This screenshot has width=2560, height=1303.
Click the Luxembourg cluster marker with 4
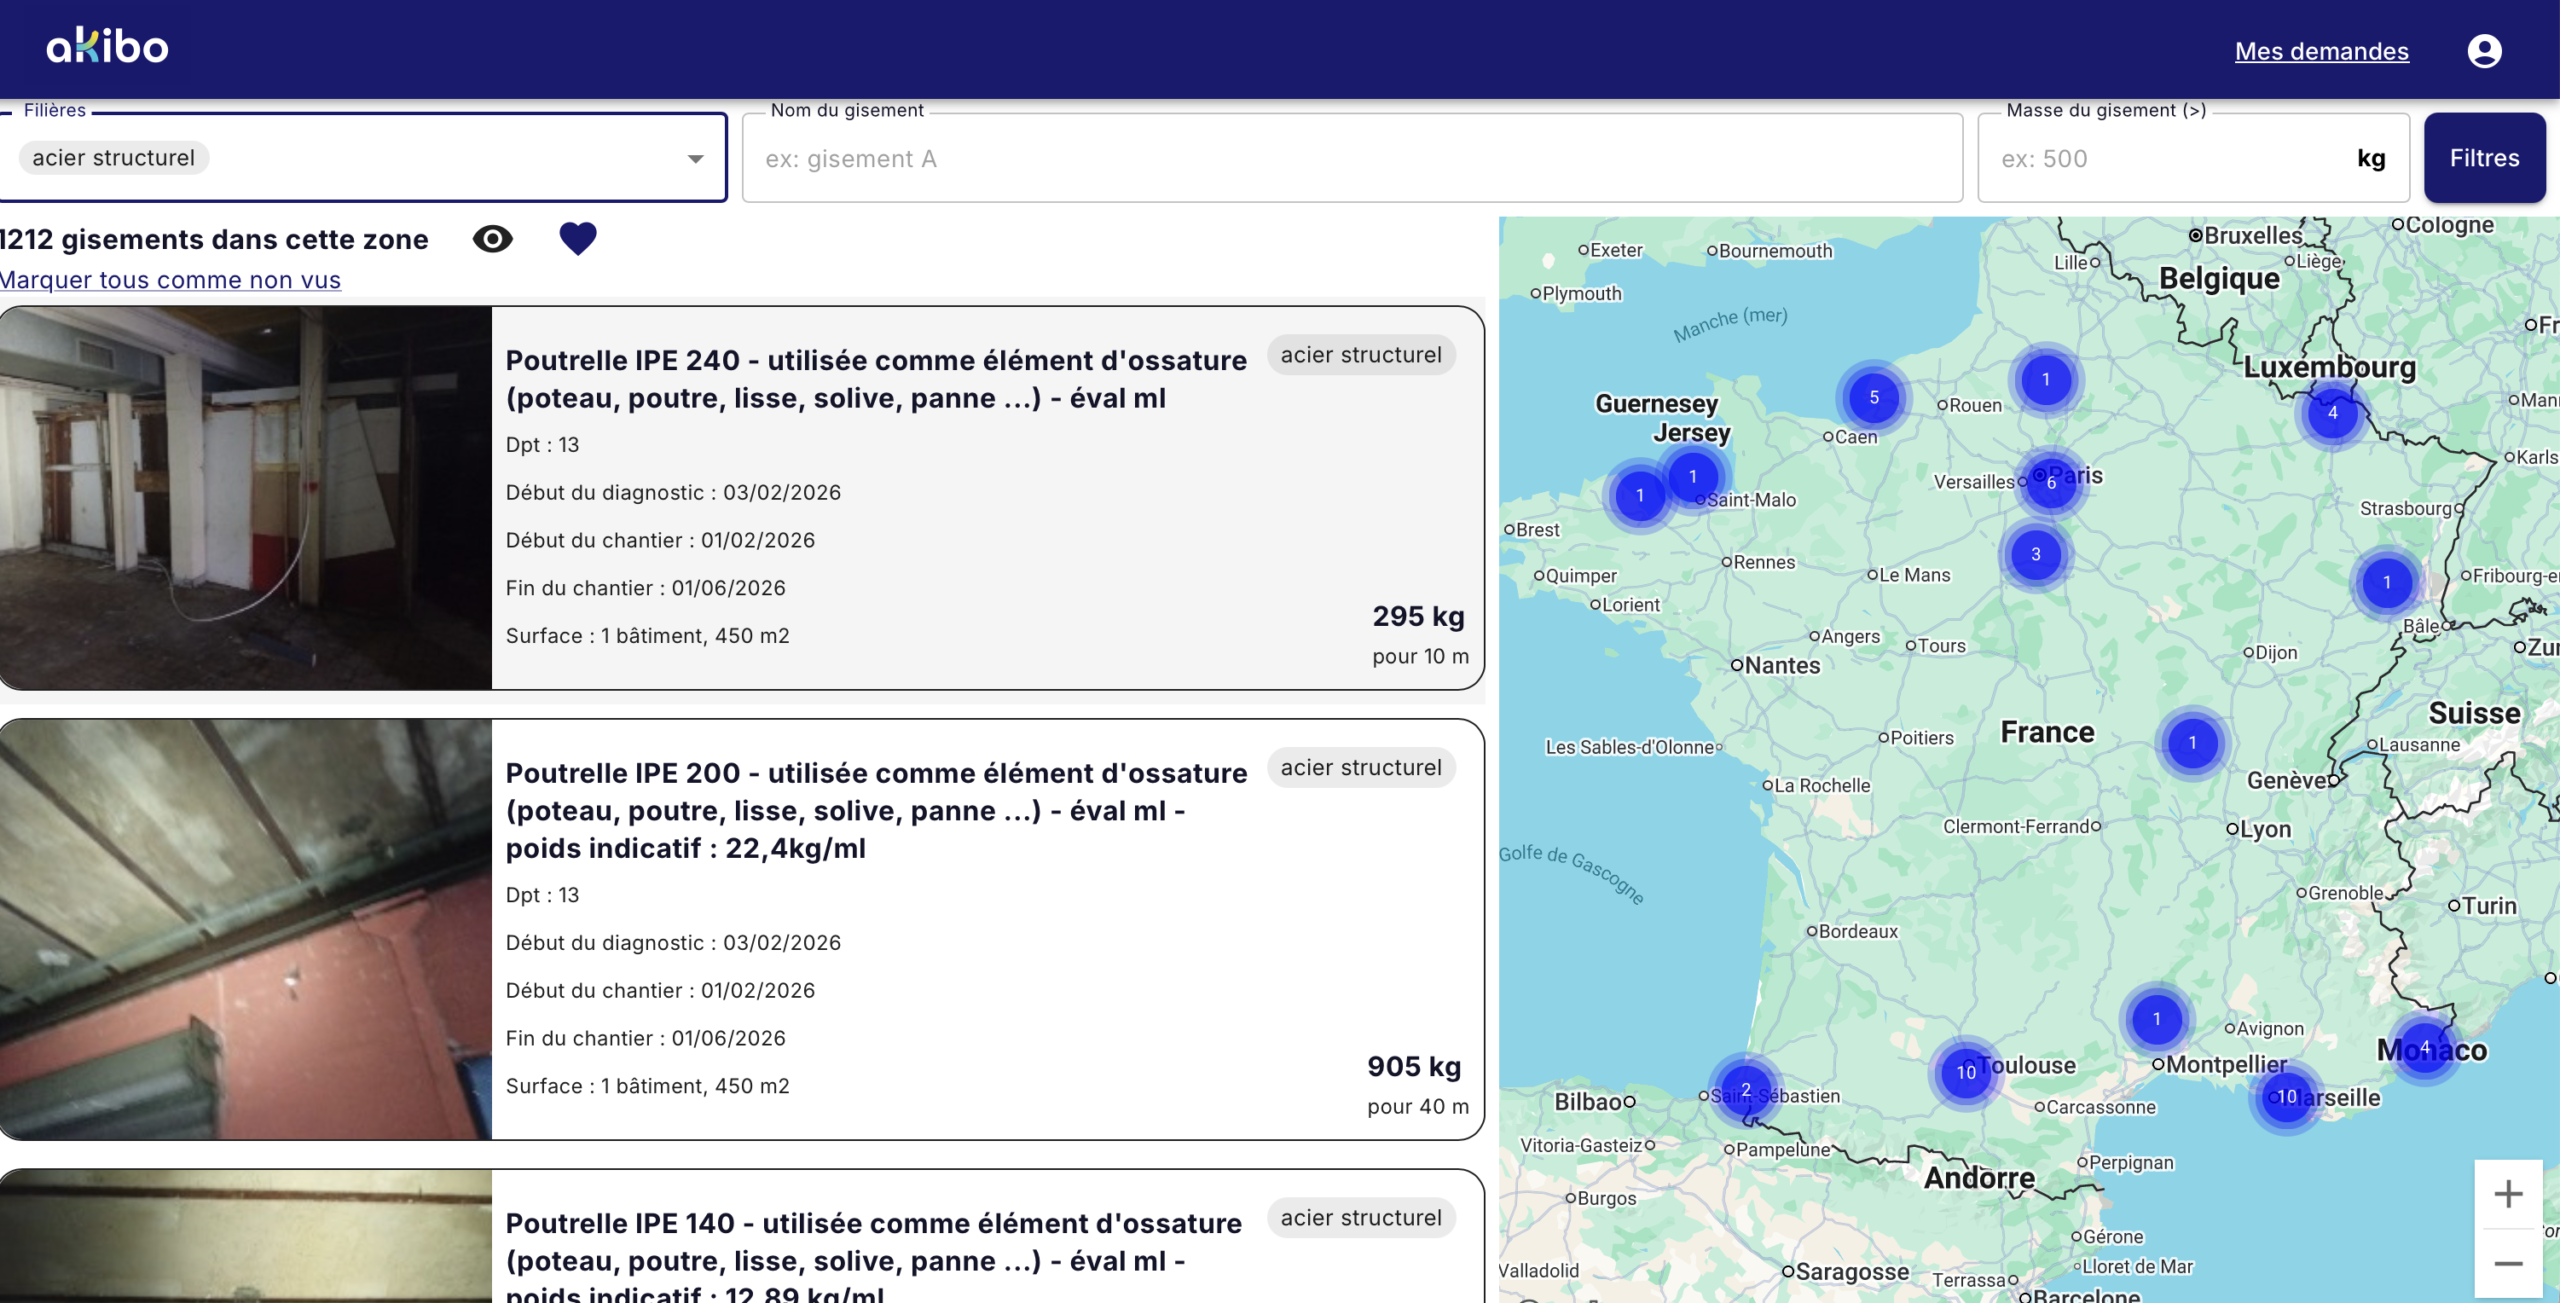click(2332, 413)
